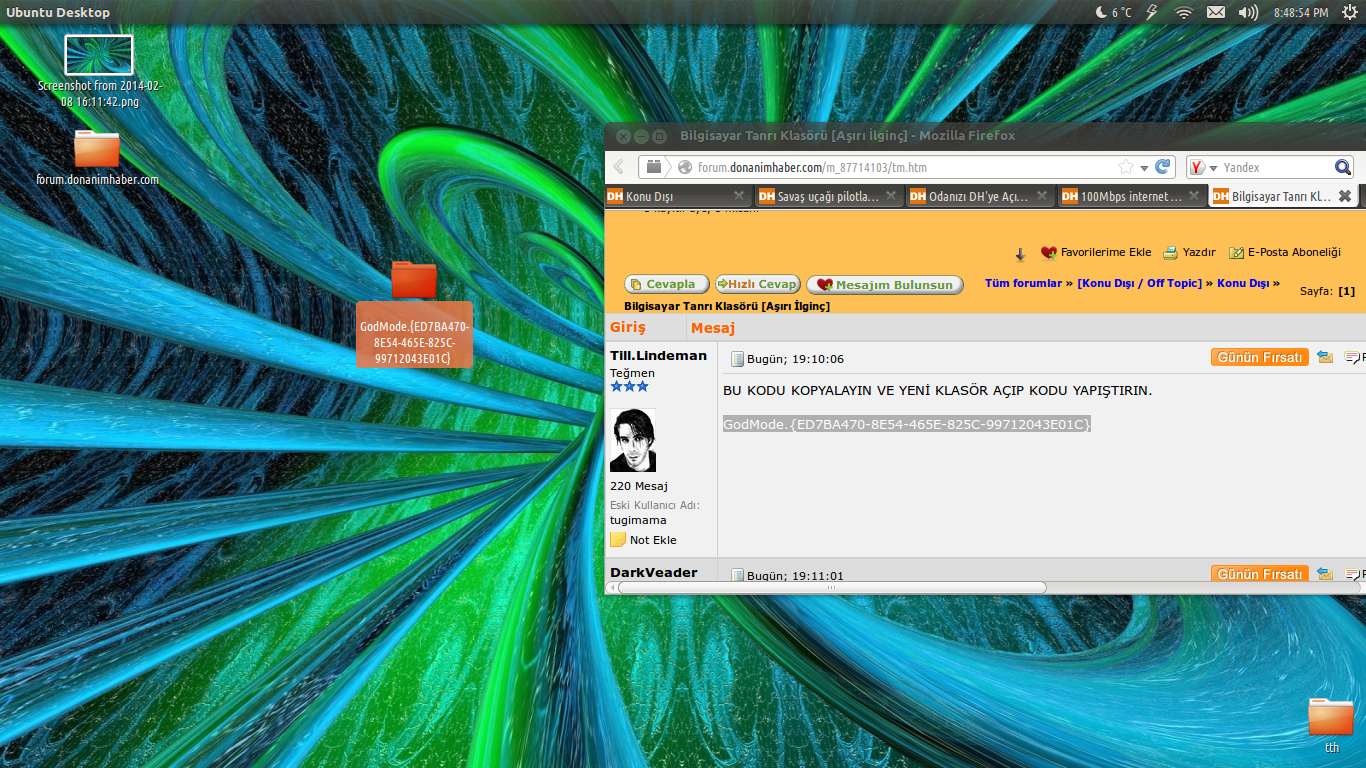Click the post icon beside 'Bugün; 19:11:01'
The image size is (1366, 768).
pyautogui.click(x=737, y=576)
